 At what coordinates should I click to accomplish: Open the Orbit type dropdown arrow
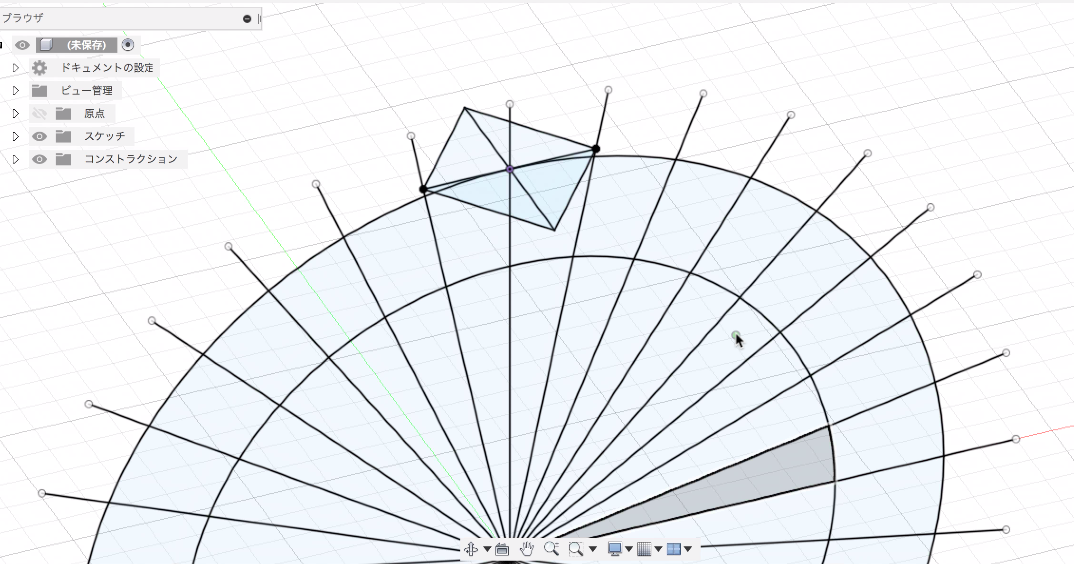point(487,549)
